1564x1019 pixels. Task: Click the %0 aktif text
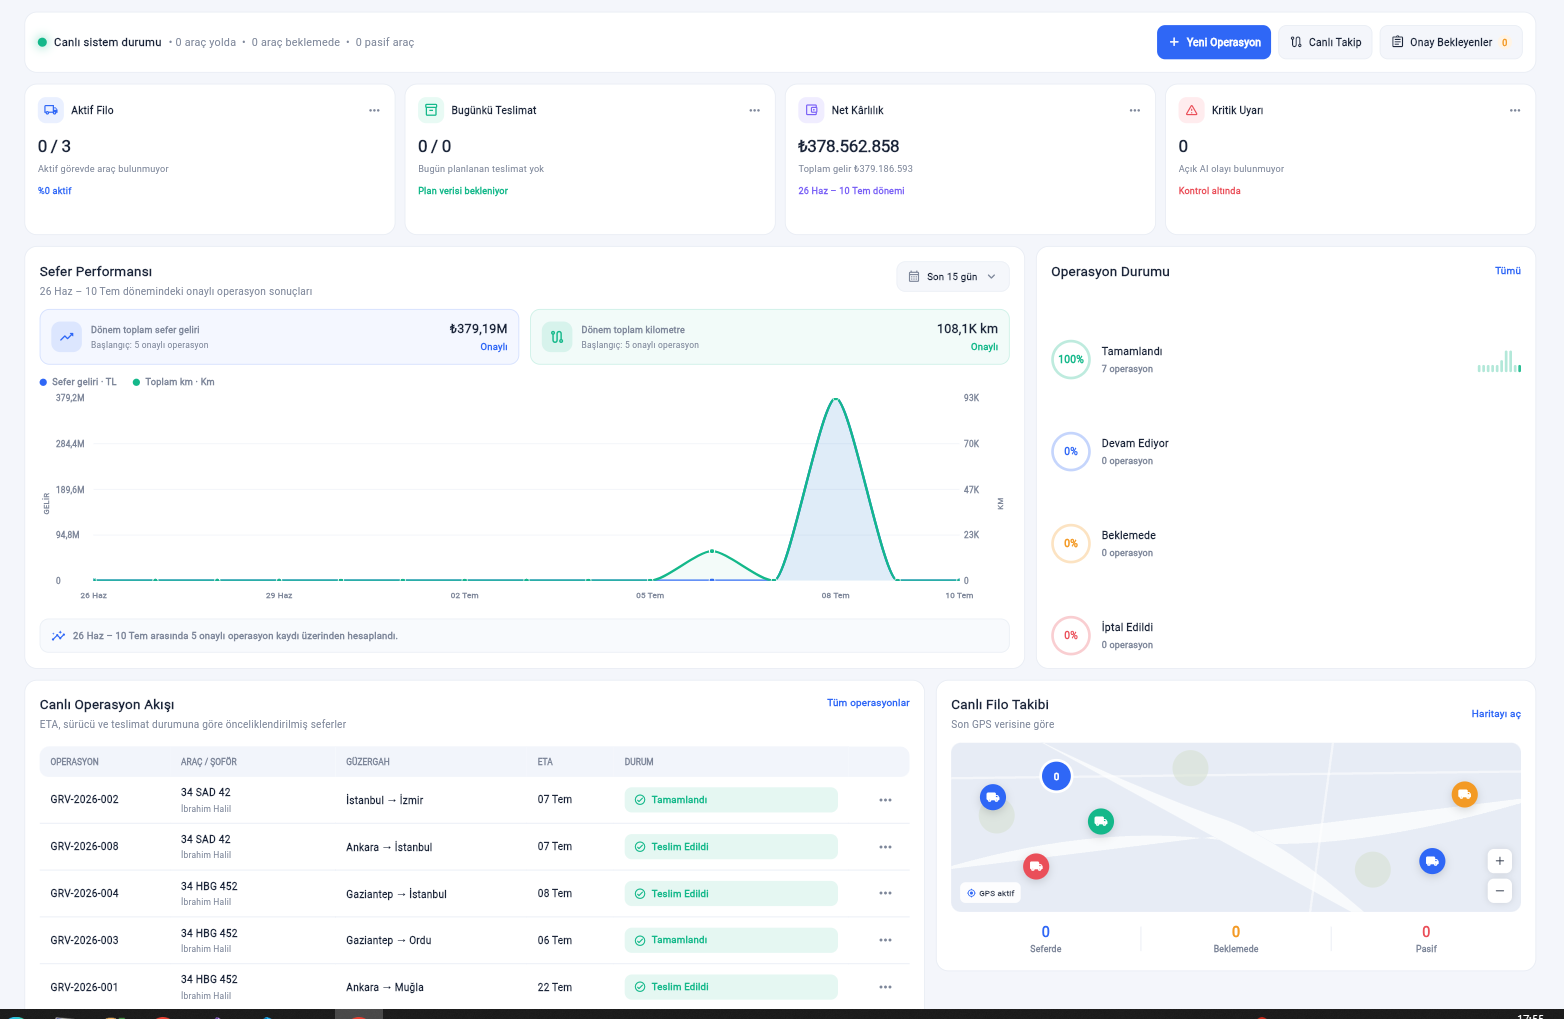tap(55, 191)
